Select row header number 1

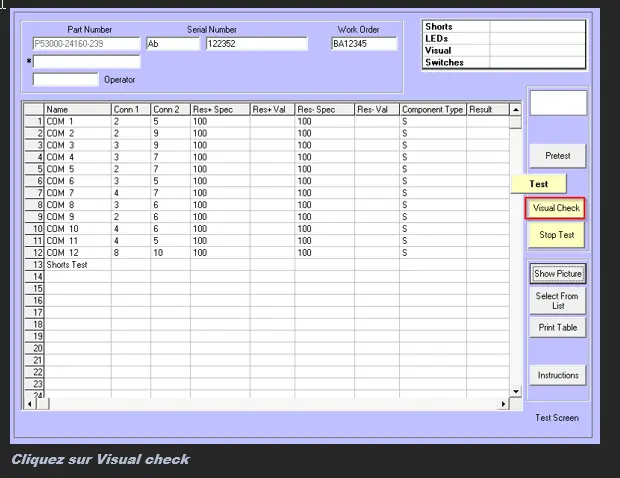pos(34,121)
